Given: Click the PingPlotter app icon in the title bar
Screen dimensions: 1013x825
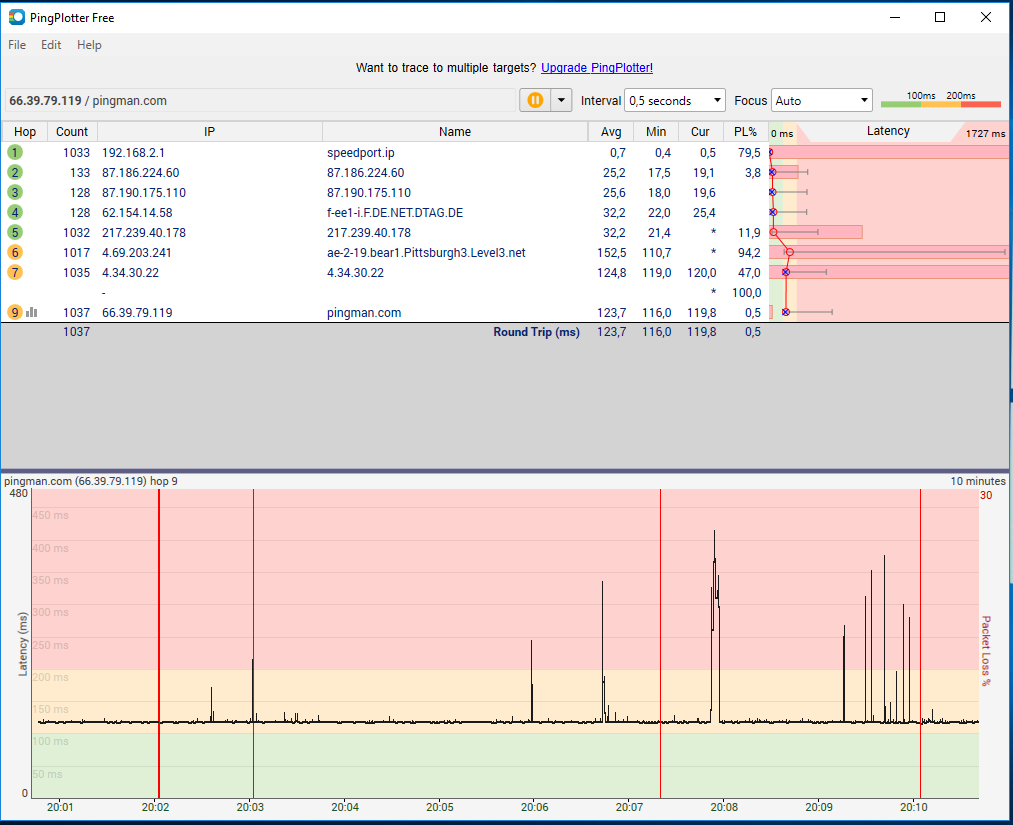Looking at the screenshot, I should (16, 17).
